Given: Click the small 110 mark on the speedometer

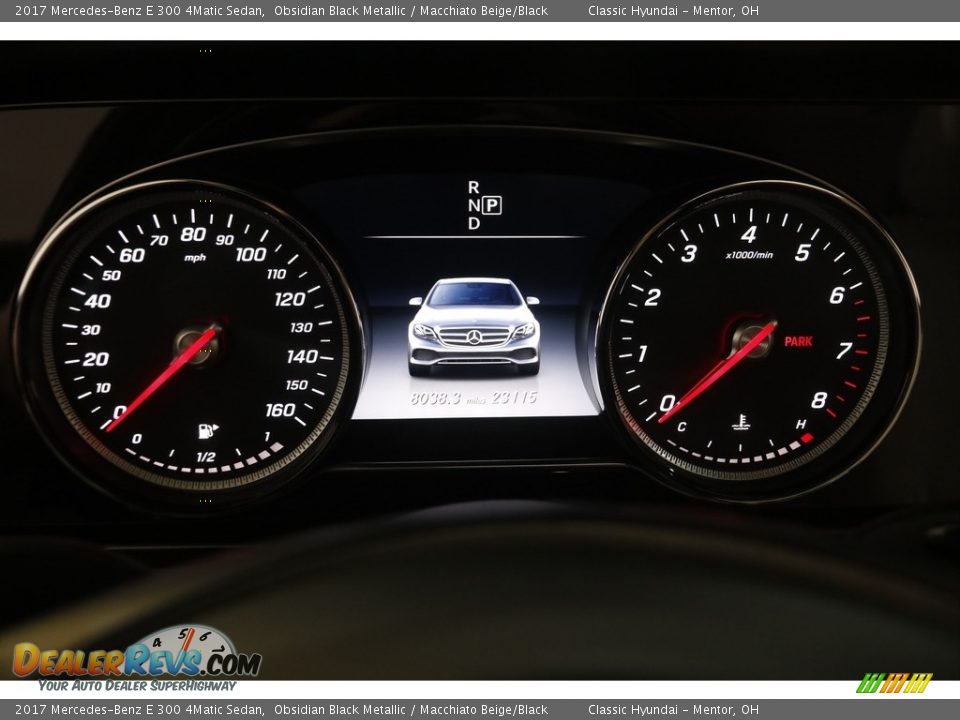Looking at the screenshot, I should click(x=276, y=274).
